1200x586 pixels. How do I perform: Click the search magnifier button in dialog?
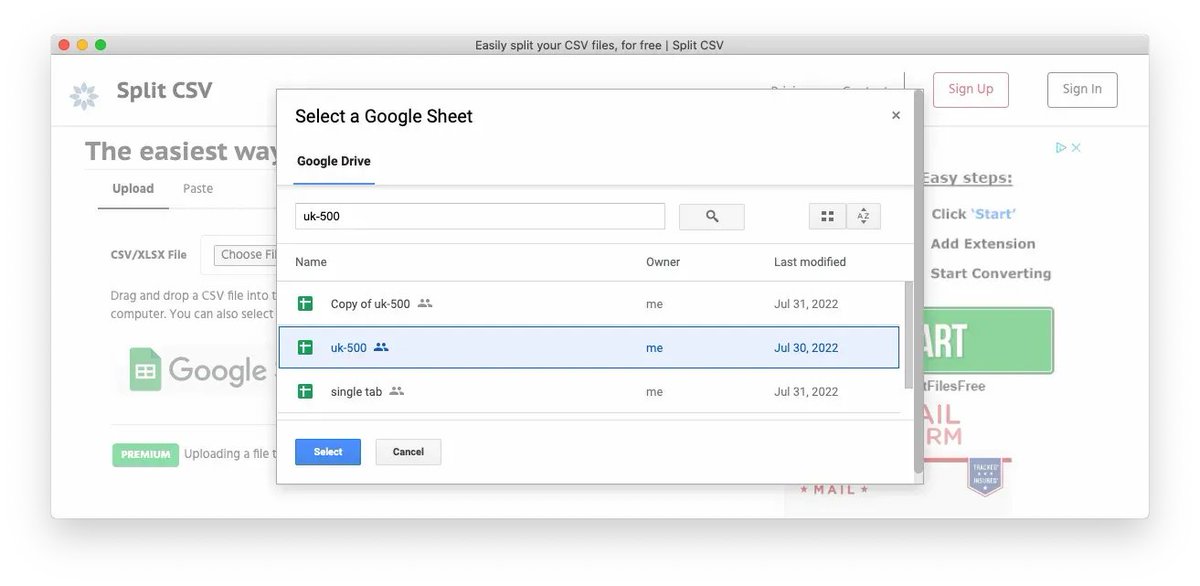click(712, 216)
